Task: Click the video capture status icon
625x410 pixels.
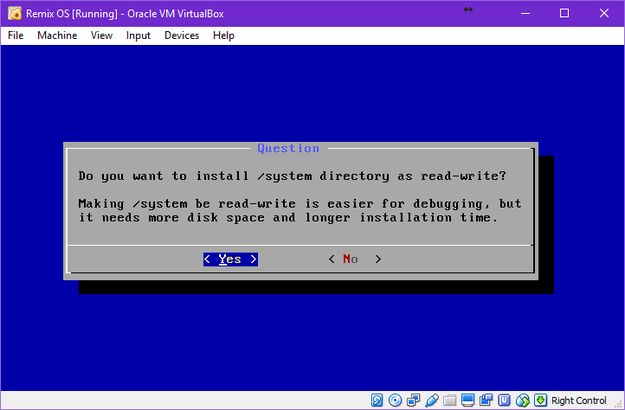Action: 486,400
